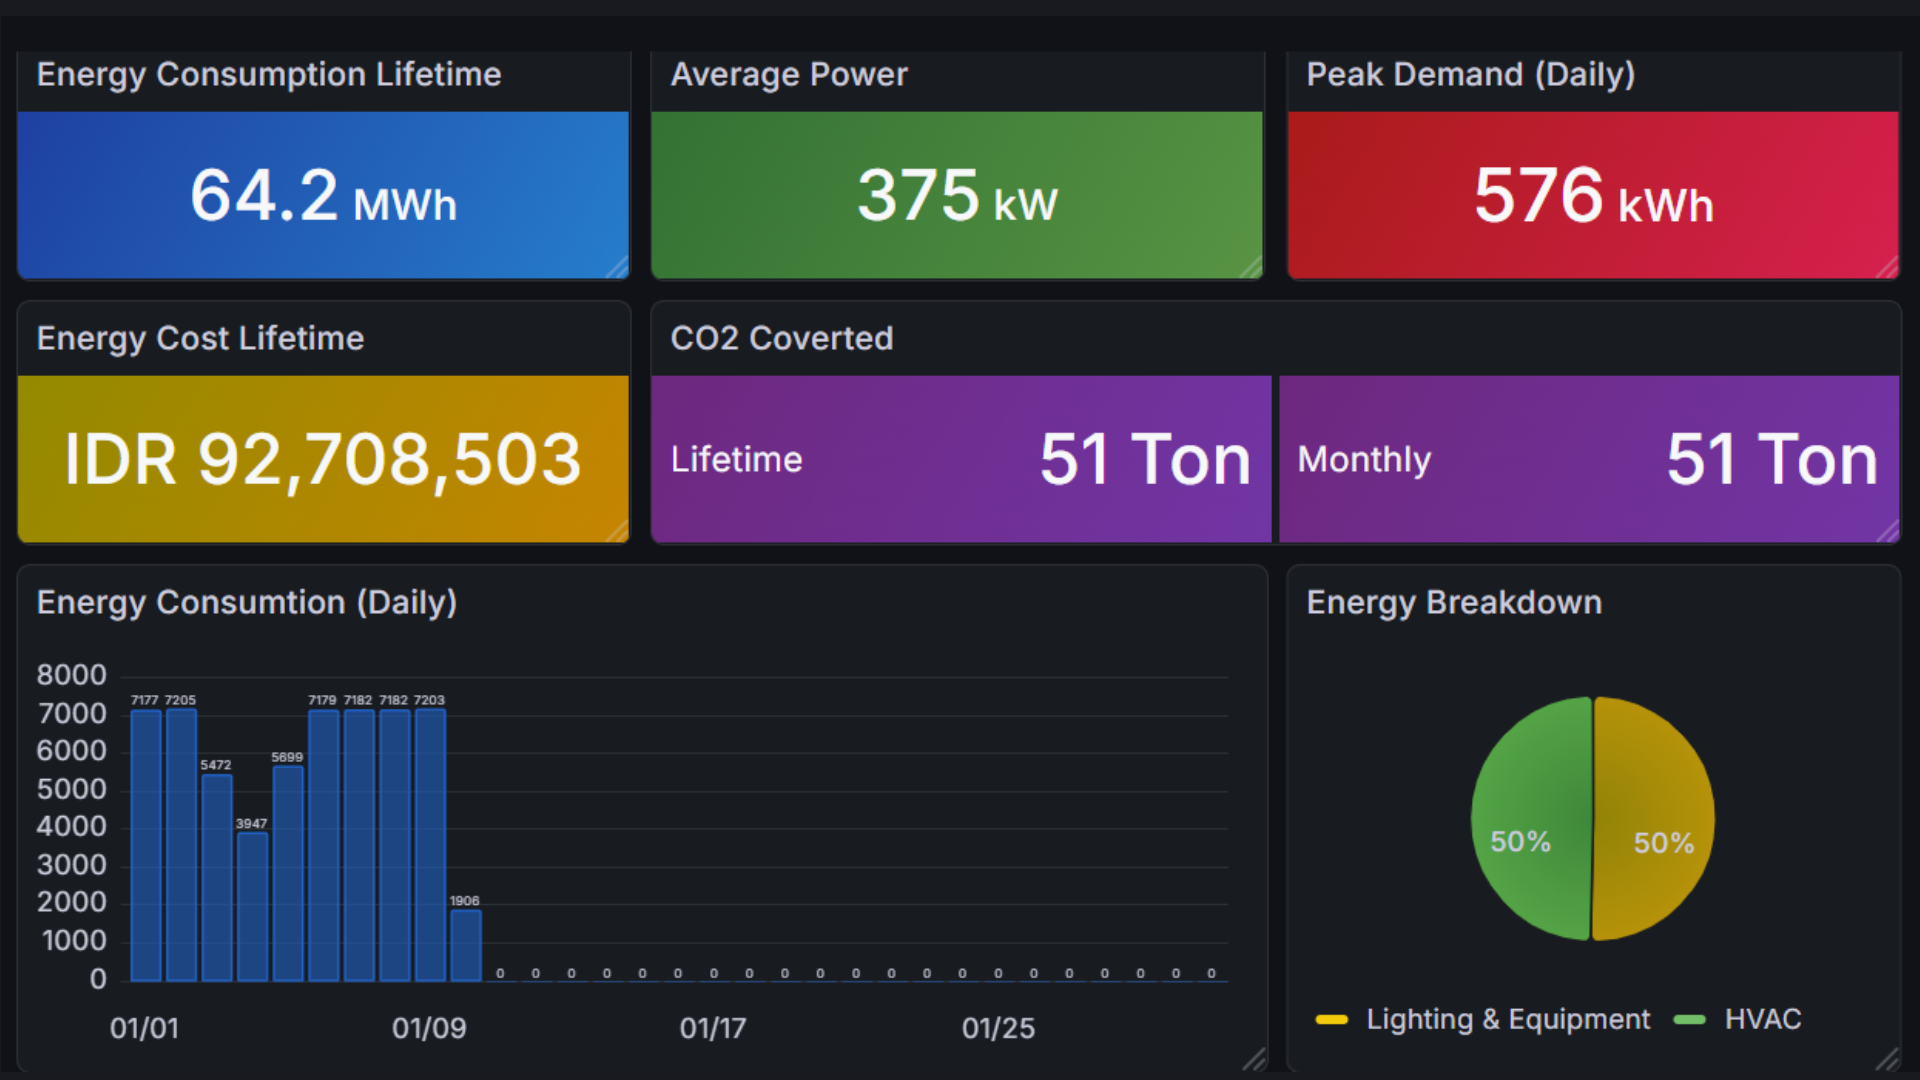Toggle the Lighting & Equipment legend label
Image resolution: width=1920 pixels, height=1080 pixels.
pyautogui.click(x=1507, y=1019)
